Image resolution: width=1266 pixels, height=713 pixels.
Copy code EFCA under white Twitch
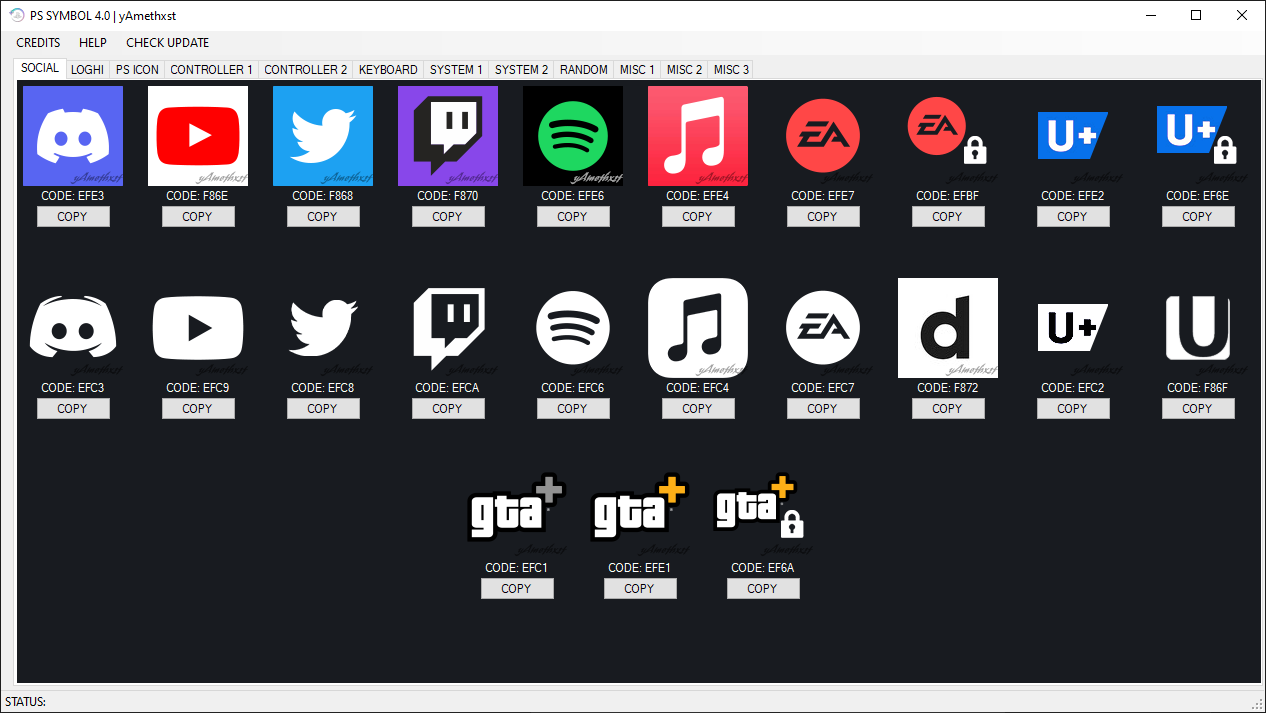tap(448, 408)
